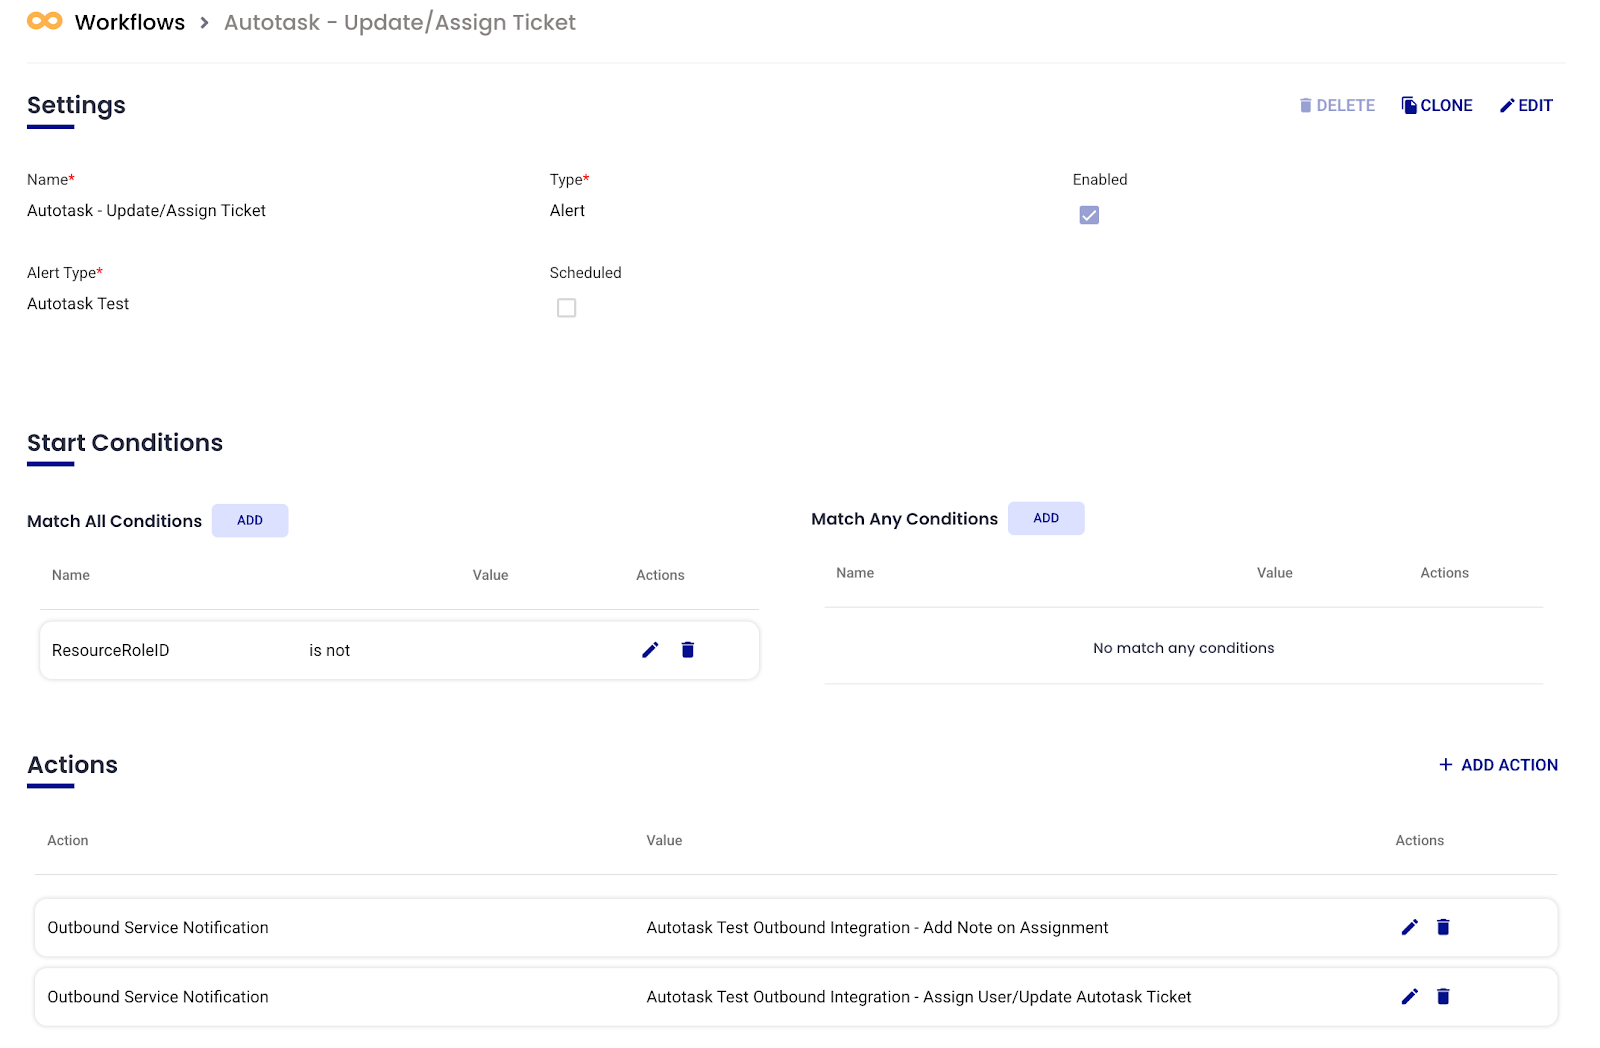Image resolution: width=1600 pixels, height=1048 pixels.
Task: Click the orange infinity logo icon
Action: [x=44, y=21]
